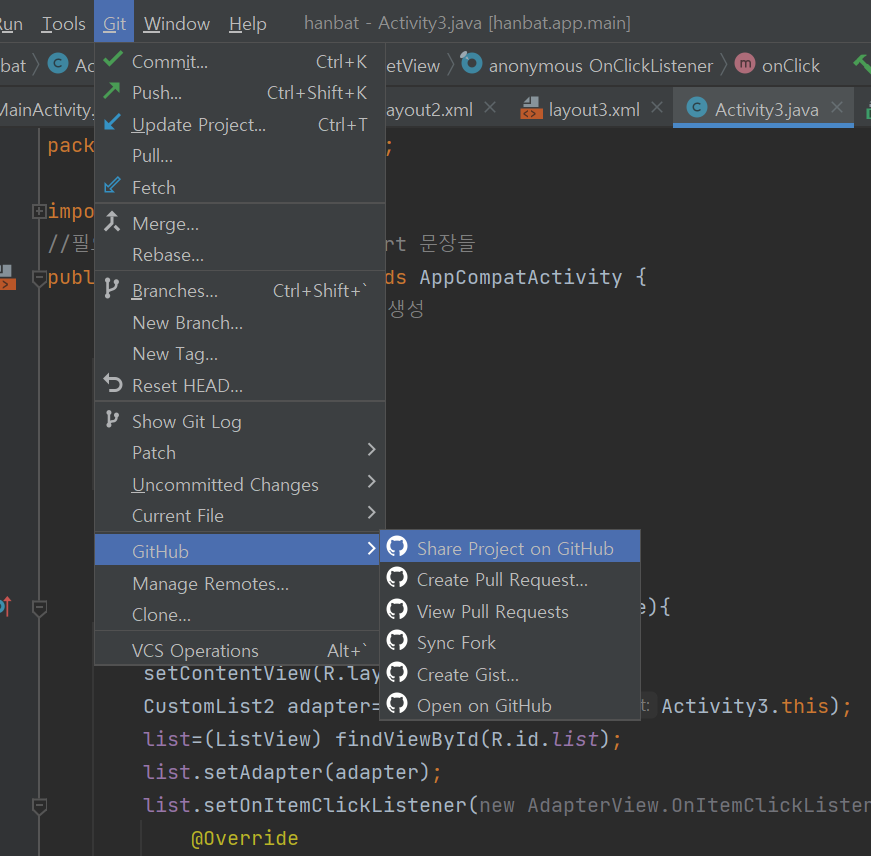Viewport: 871px width, 856px height.
Task: Click the anonymous OnClickListener breadcrumb label
Action: coord(600,66)
